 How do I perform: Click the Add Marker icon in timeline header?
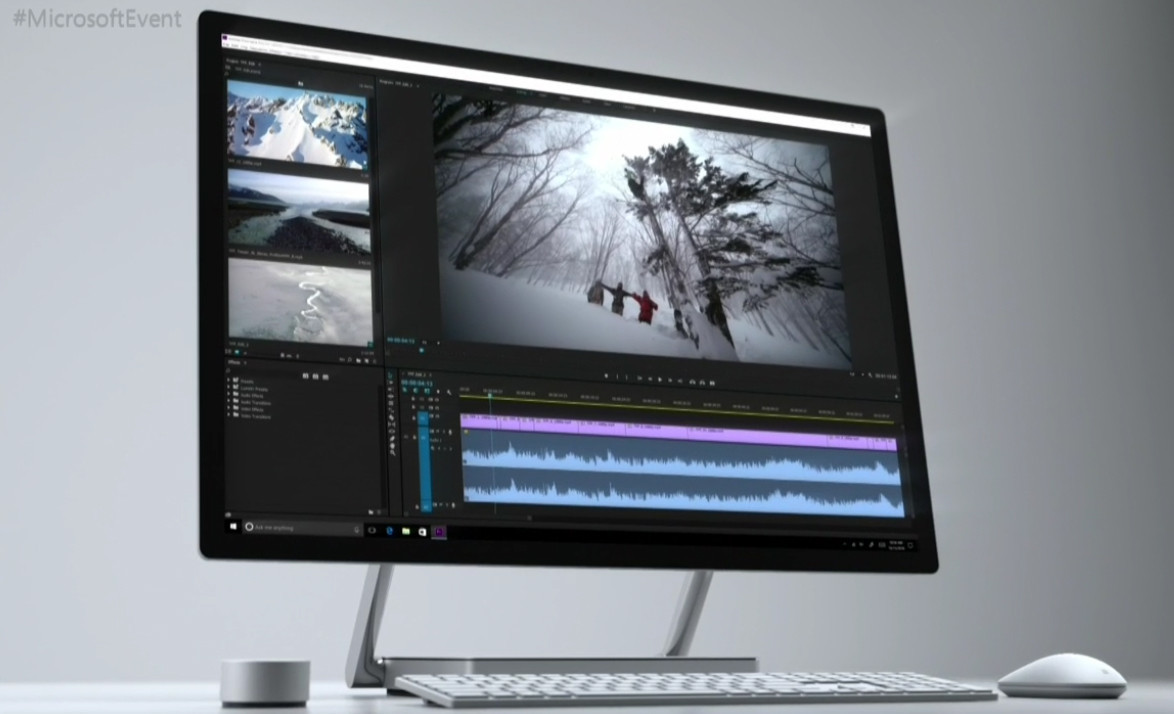[x=438, y=391]
